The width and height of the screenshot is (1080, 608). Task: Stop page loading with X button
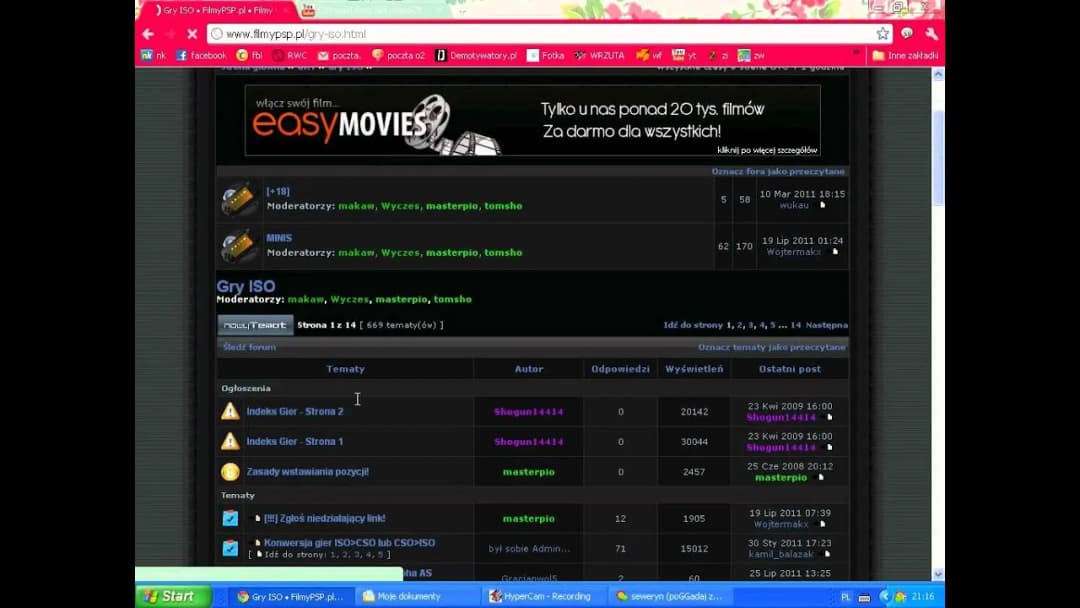192,34
